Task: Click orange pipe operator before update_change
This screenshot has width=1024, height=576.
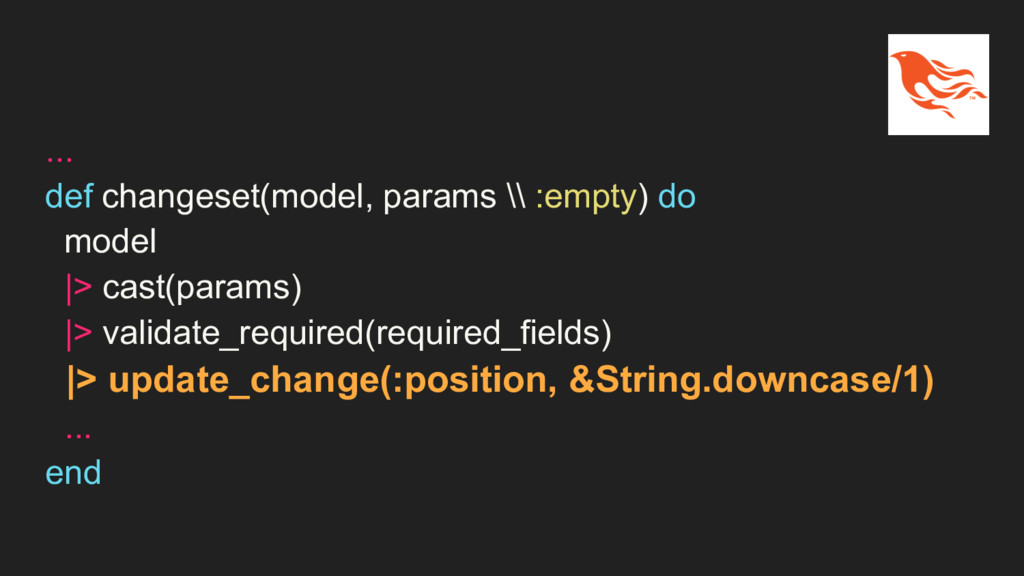Action: click(x=82, y=381)
